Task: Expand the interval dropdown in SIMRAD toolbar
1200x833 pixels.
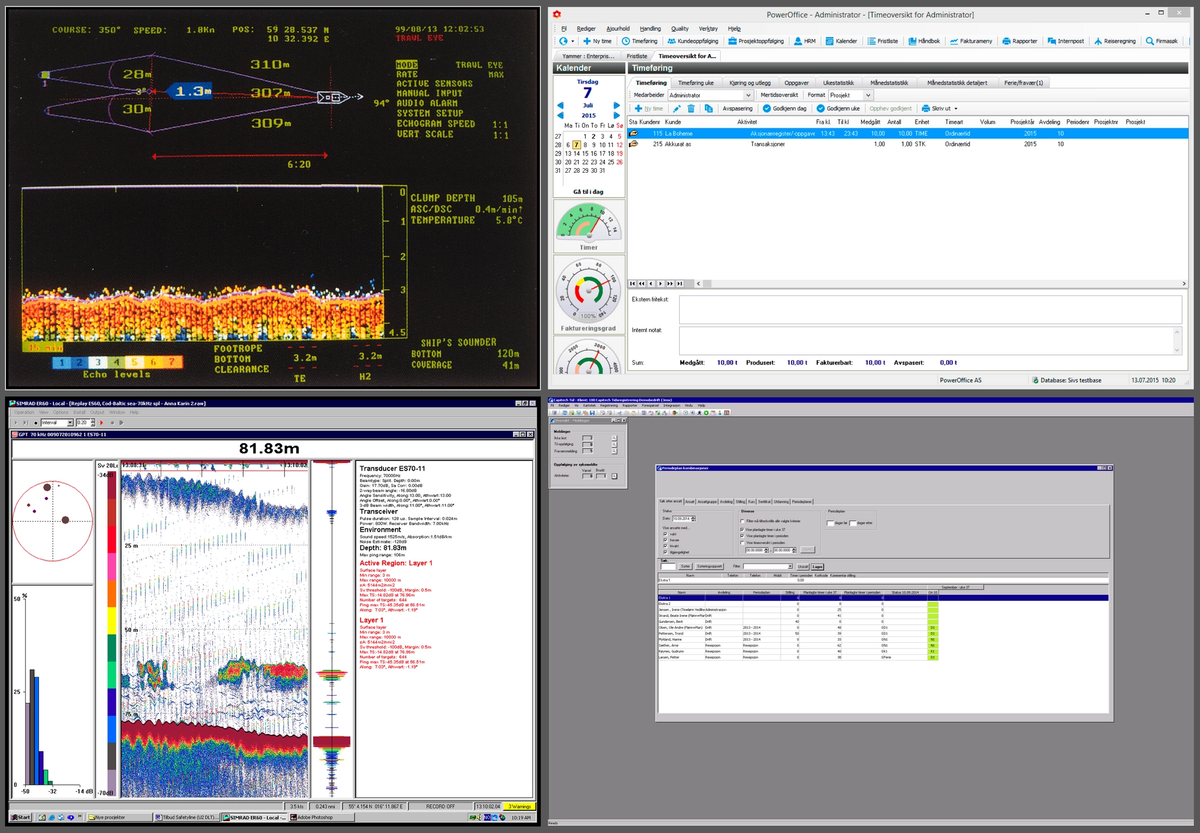Action: pyautogui.click(x=70, y=423)
